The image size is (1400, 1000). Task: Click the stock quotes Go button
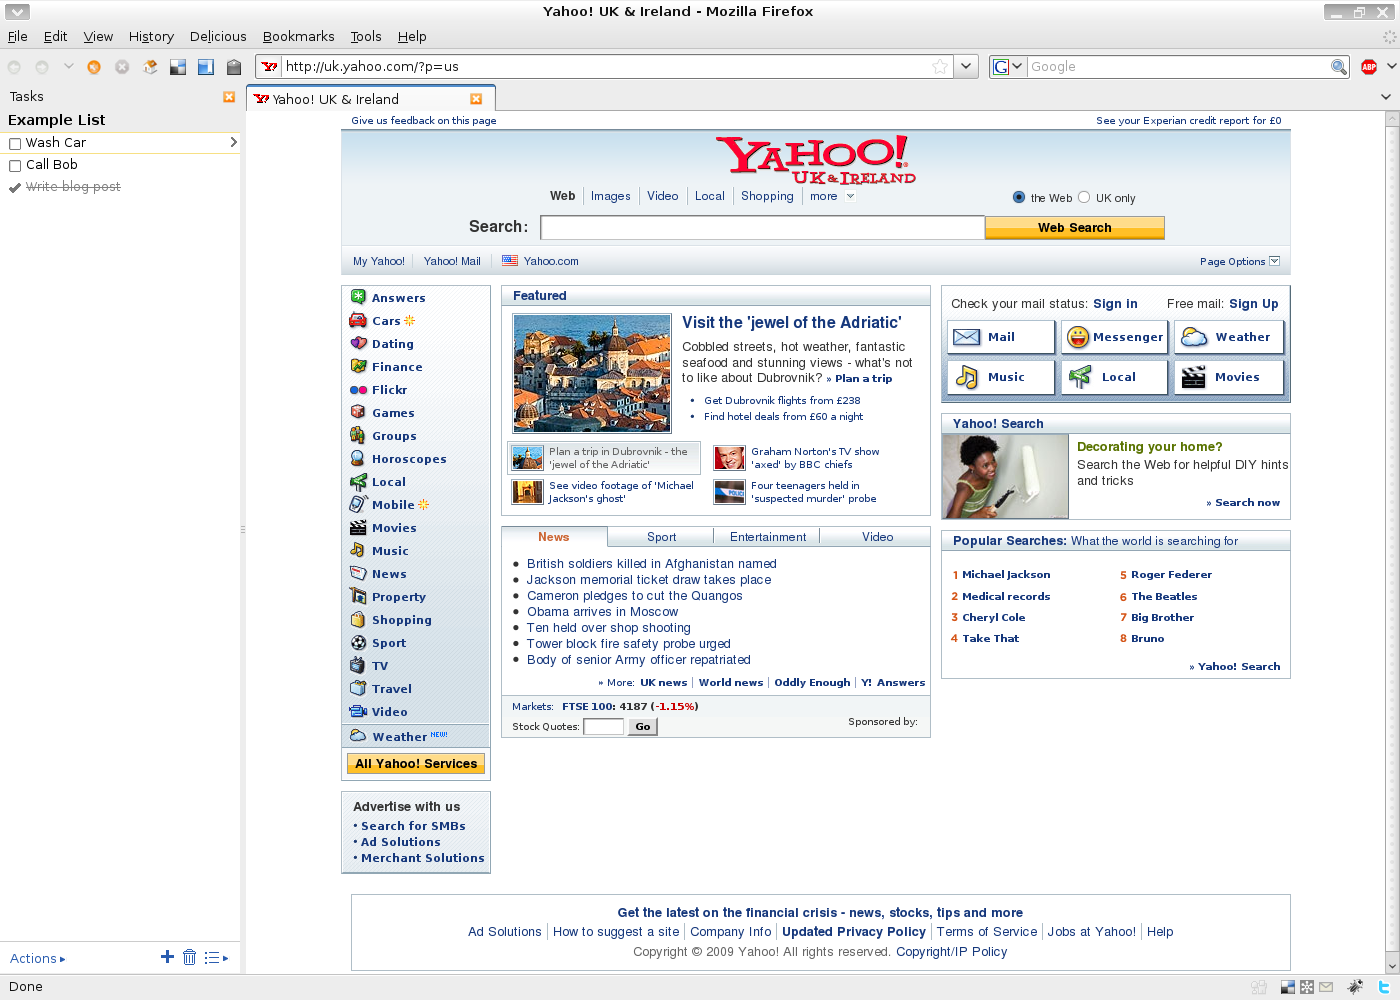tap(643, 727)
